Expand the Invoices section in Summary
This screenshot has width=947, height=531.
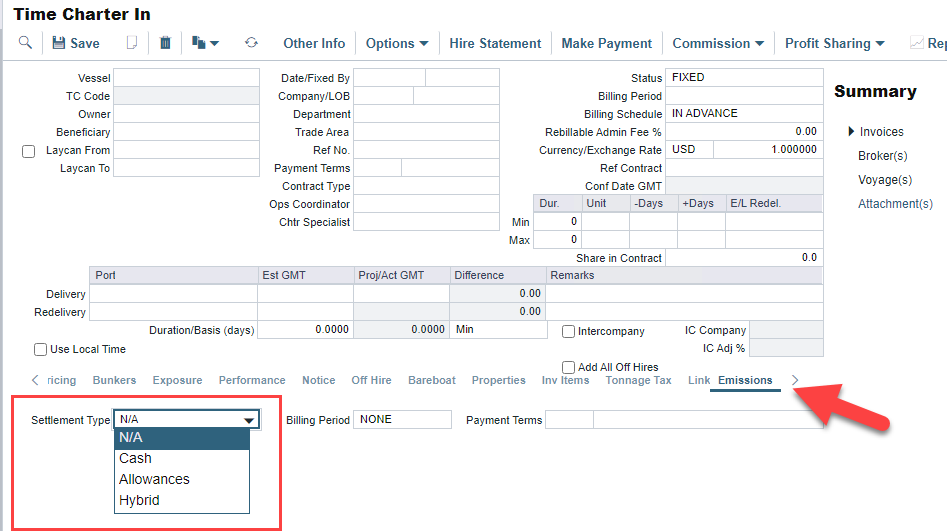pyautogui.click(x=853, y=132)
